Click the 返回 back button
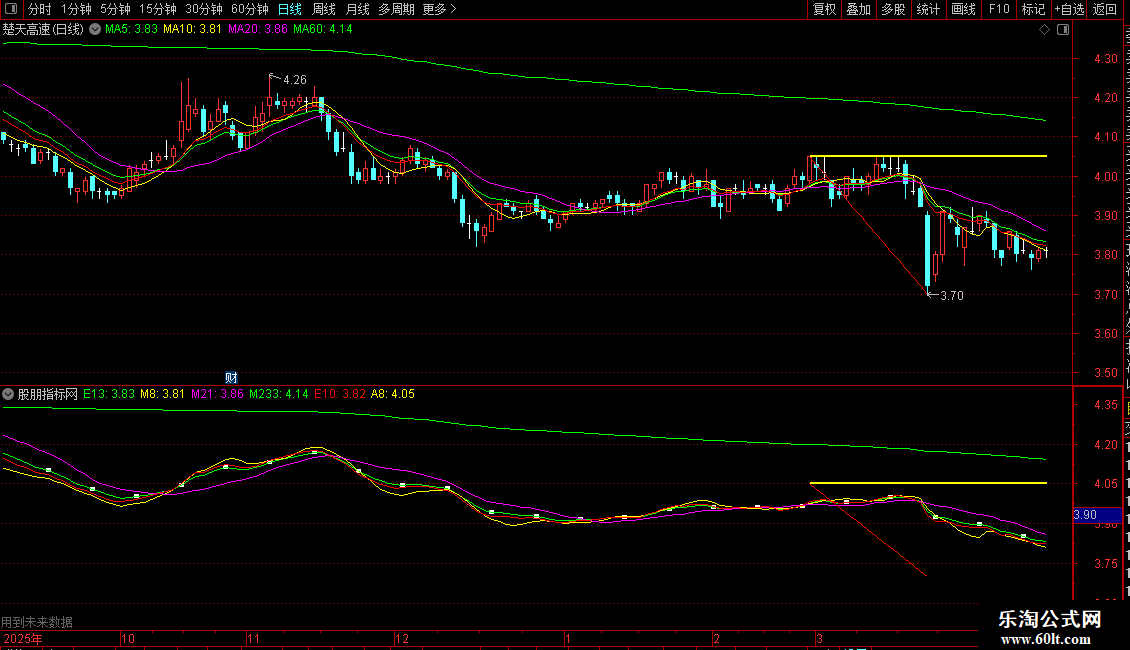Viewport: 1130px width, 650px height. [1105, 9]
